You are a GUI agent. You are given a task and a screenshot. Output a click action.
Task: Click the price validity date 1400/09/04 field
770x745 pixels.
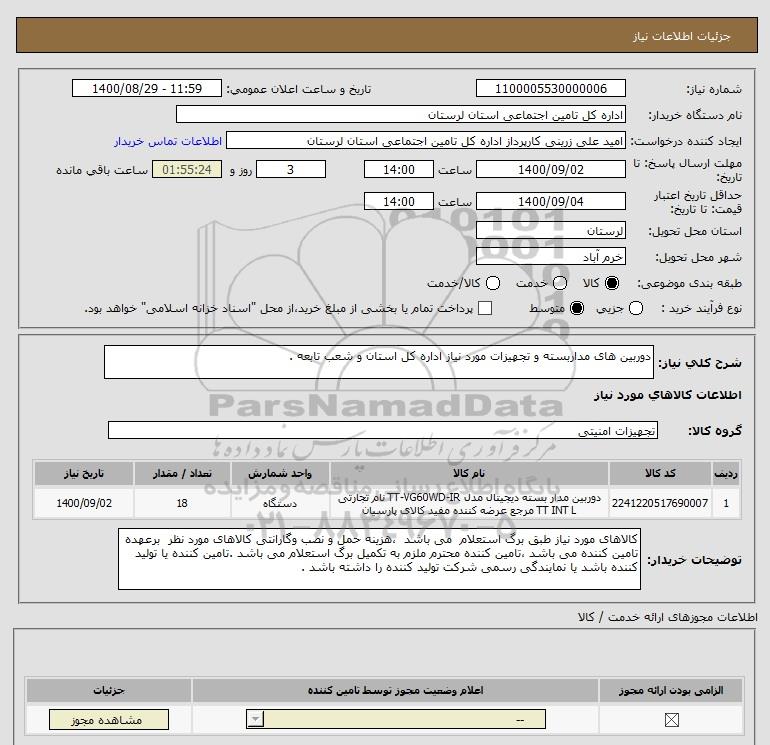(x=550, y=201)
